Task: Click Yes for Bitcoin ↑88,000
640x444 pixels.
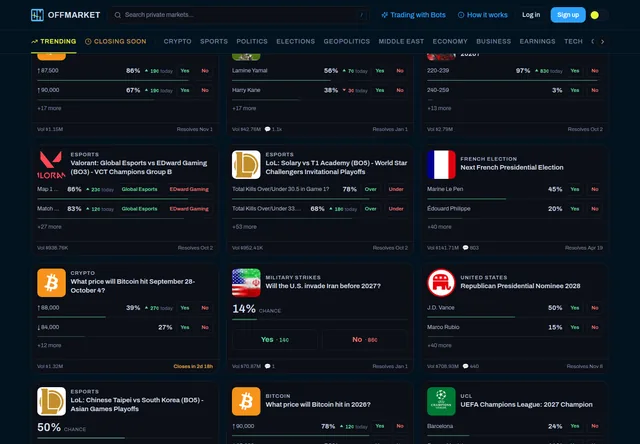Action: [185, 308]
